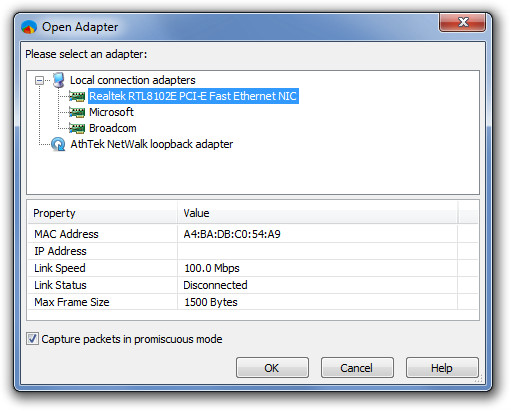This screenshot has height=411, width=511.
Task: Select Realtek RTL8102E PCI-E Fast Ethernet NIC
Action: pyautogui.click(x=193, y=96)
